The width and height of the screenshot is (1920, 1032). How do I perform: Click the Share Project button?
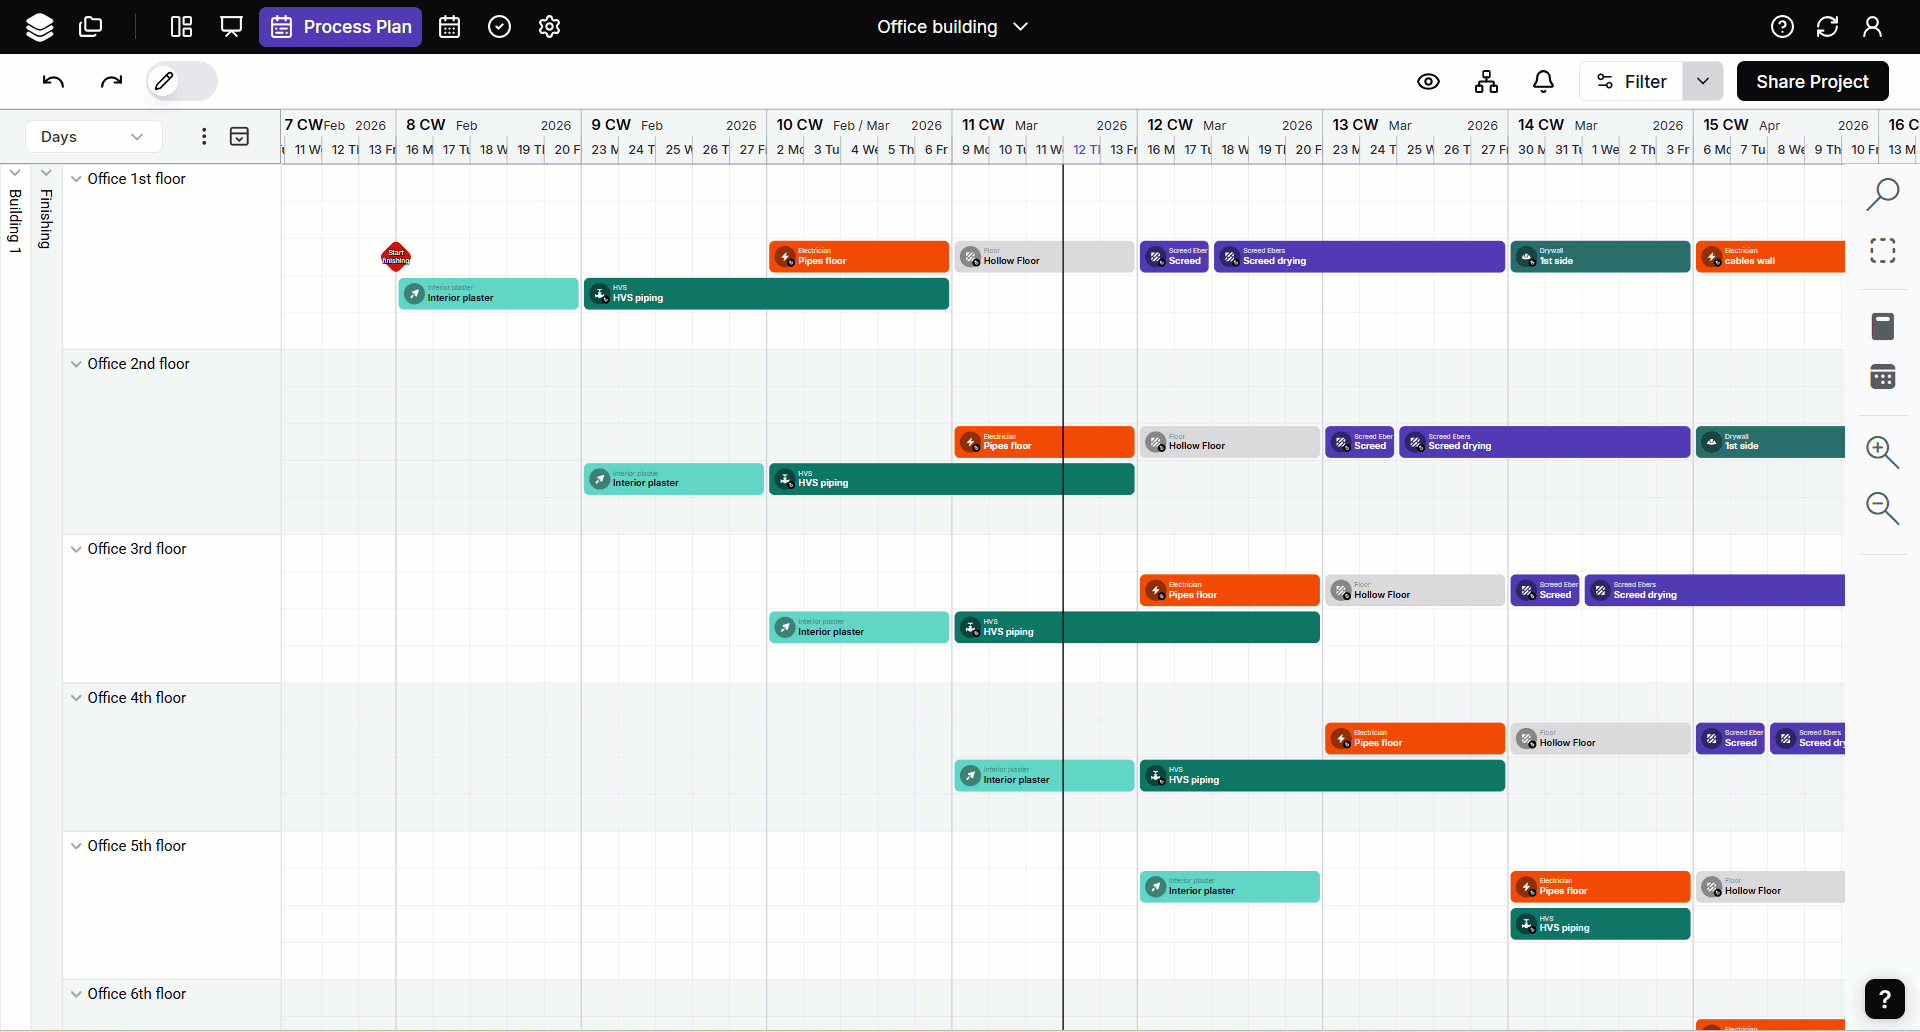point(1812,82)
